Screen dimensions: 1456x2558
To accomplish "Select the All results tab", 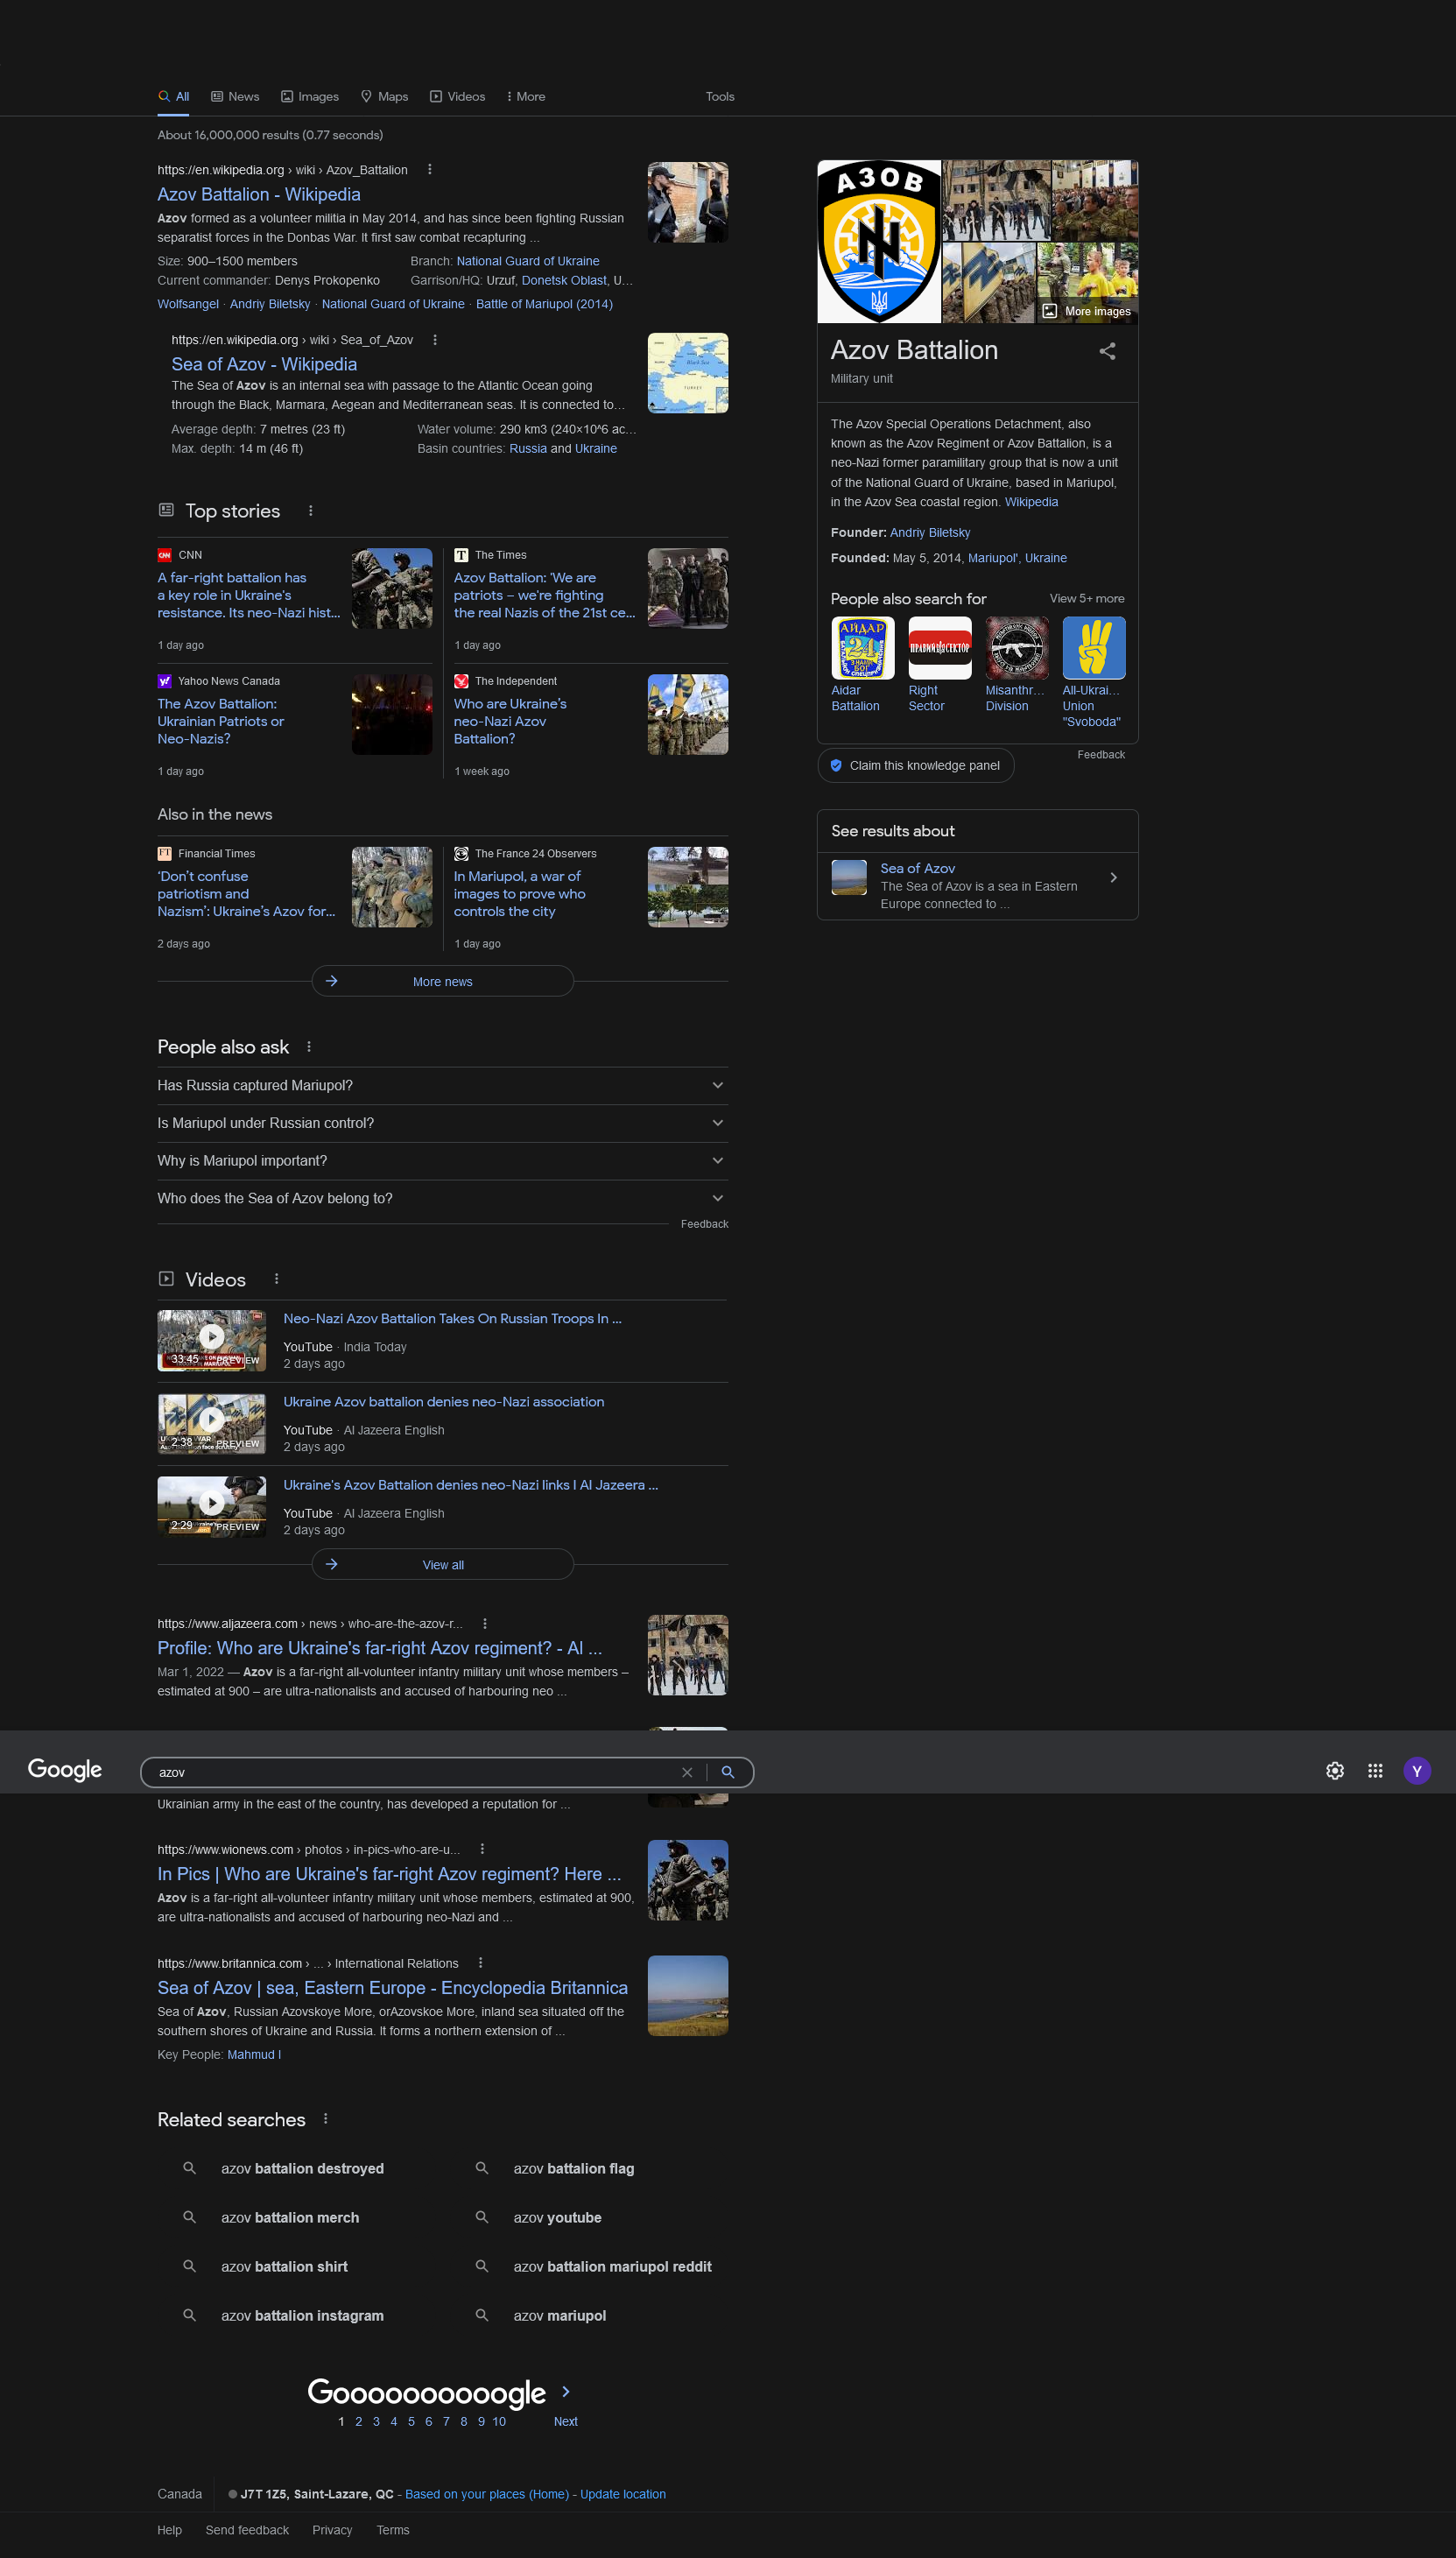I will coord(173,97).
